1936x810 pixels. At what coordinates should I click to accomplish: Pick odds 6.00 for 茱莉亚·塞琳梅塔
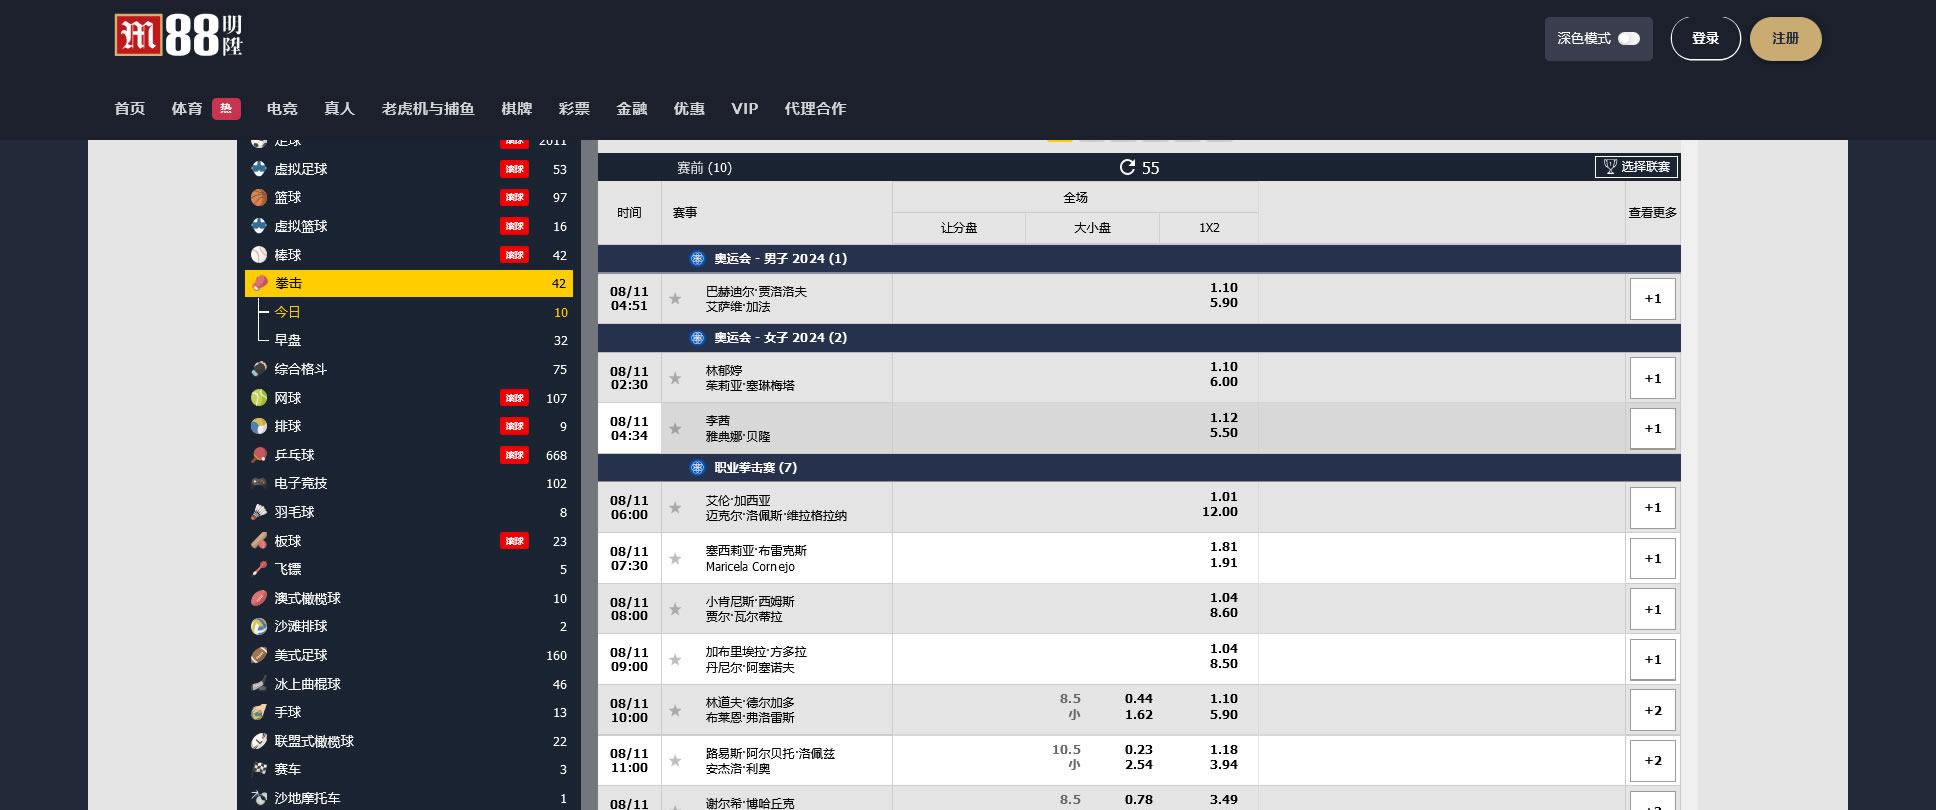pos(1224,382)
